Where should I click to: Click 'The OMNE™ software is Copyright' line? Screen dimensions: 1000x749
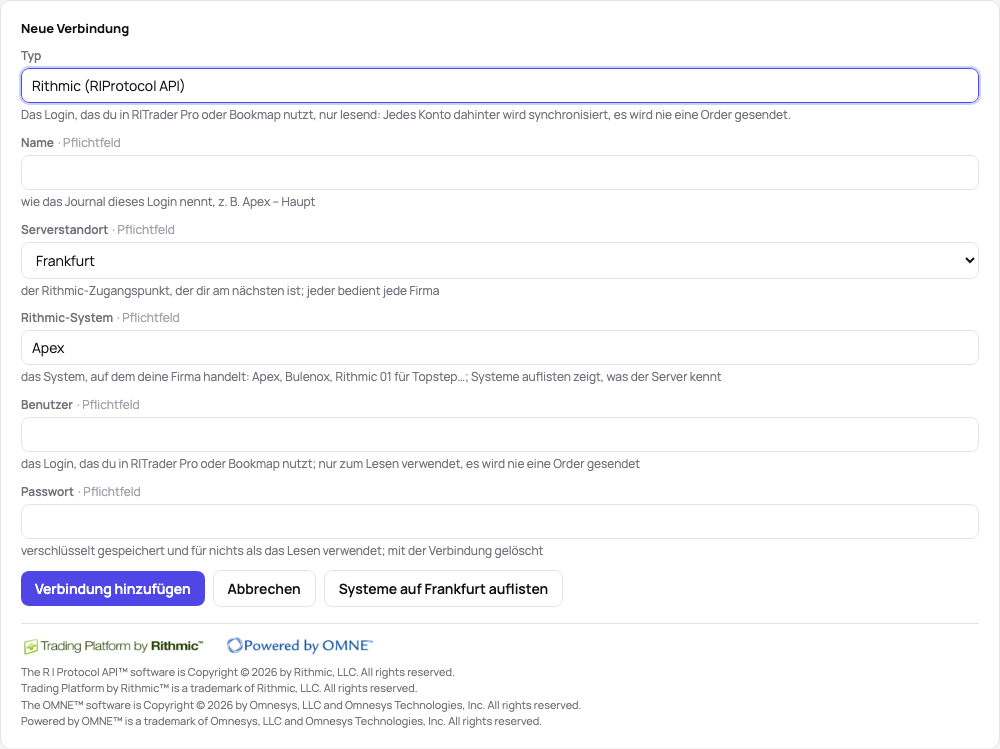click(301, 705)
